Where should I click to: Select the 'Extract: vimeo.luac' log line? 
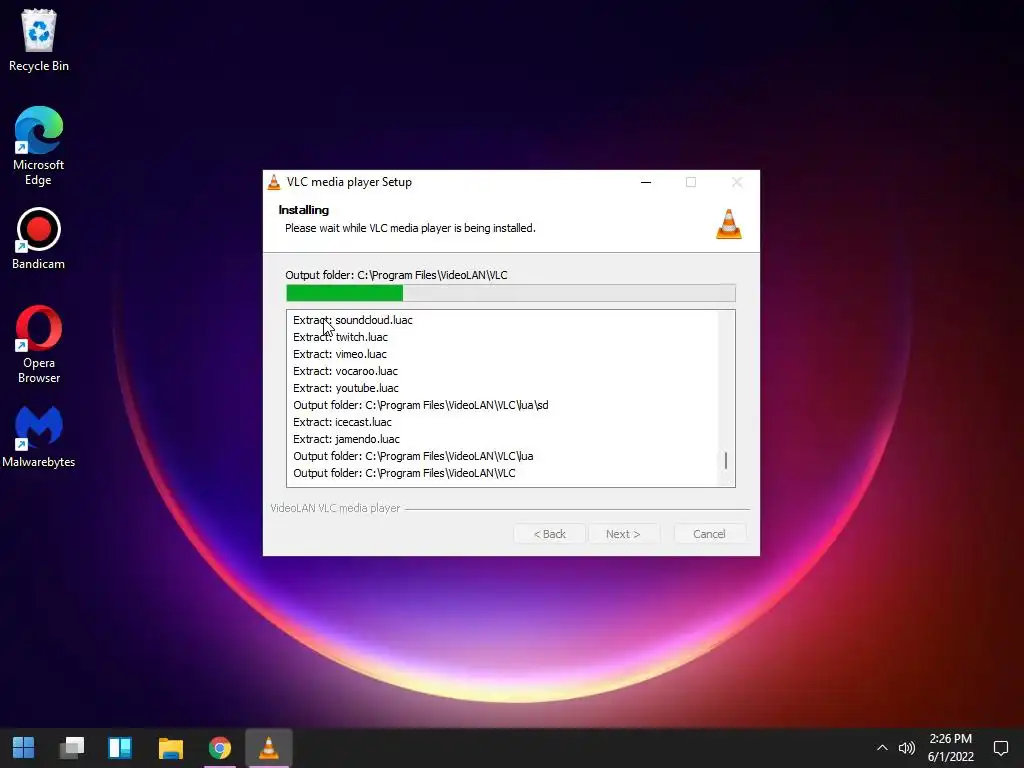click(x=340, y=354)
